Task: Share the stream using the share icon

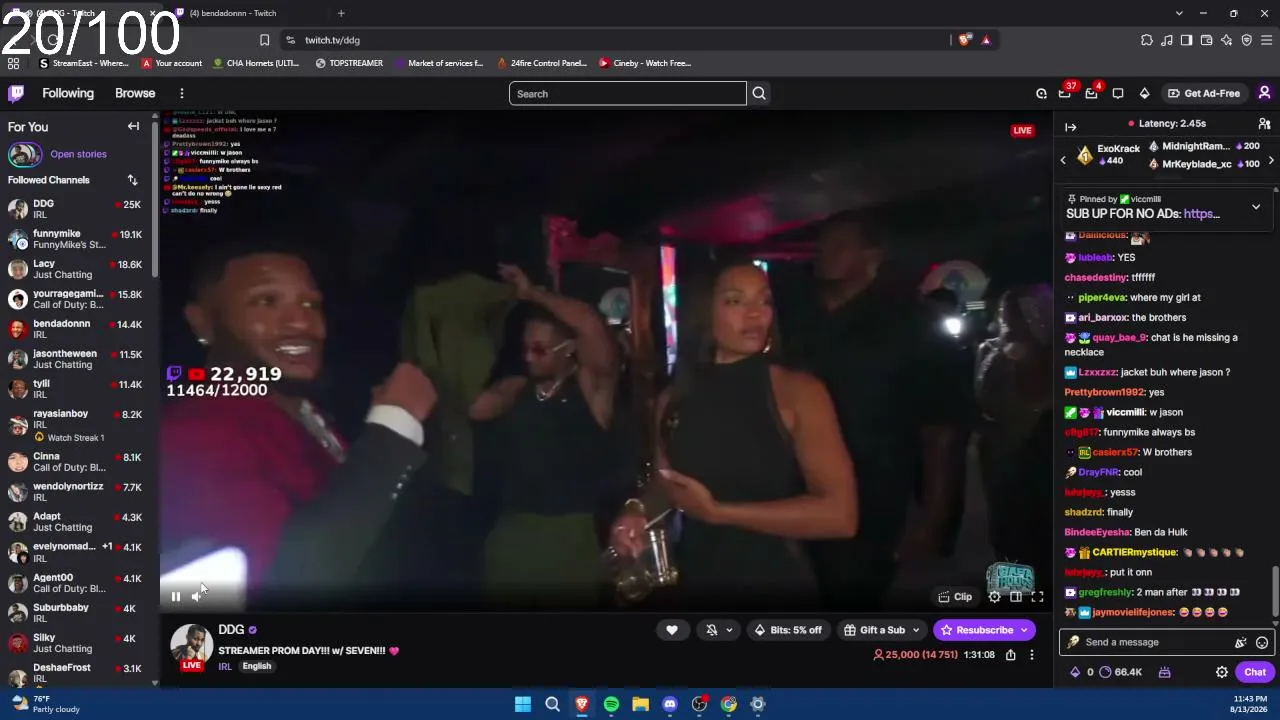Action: coord(1011,655)
